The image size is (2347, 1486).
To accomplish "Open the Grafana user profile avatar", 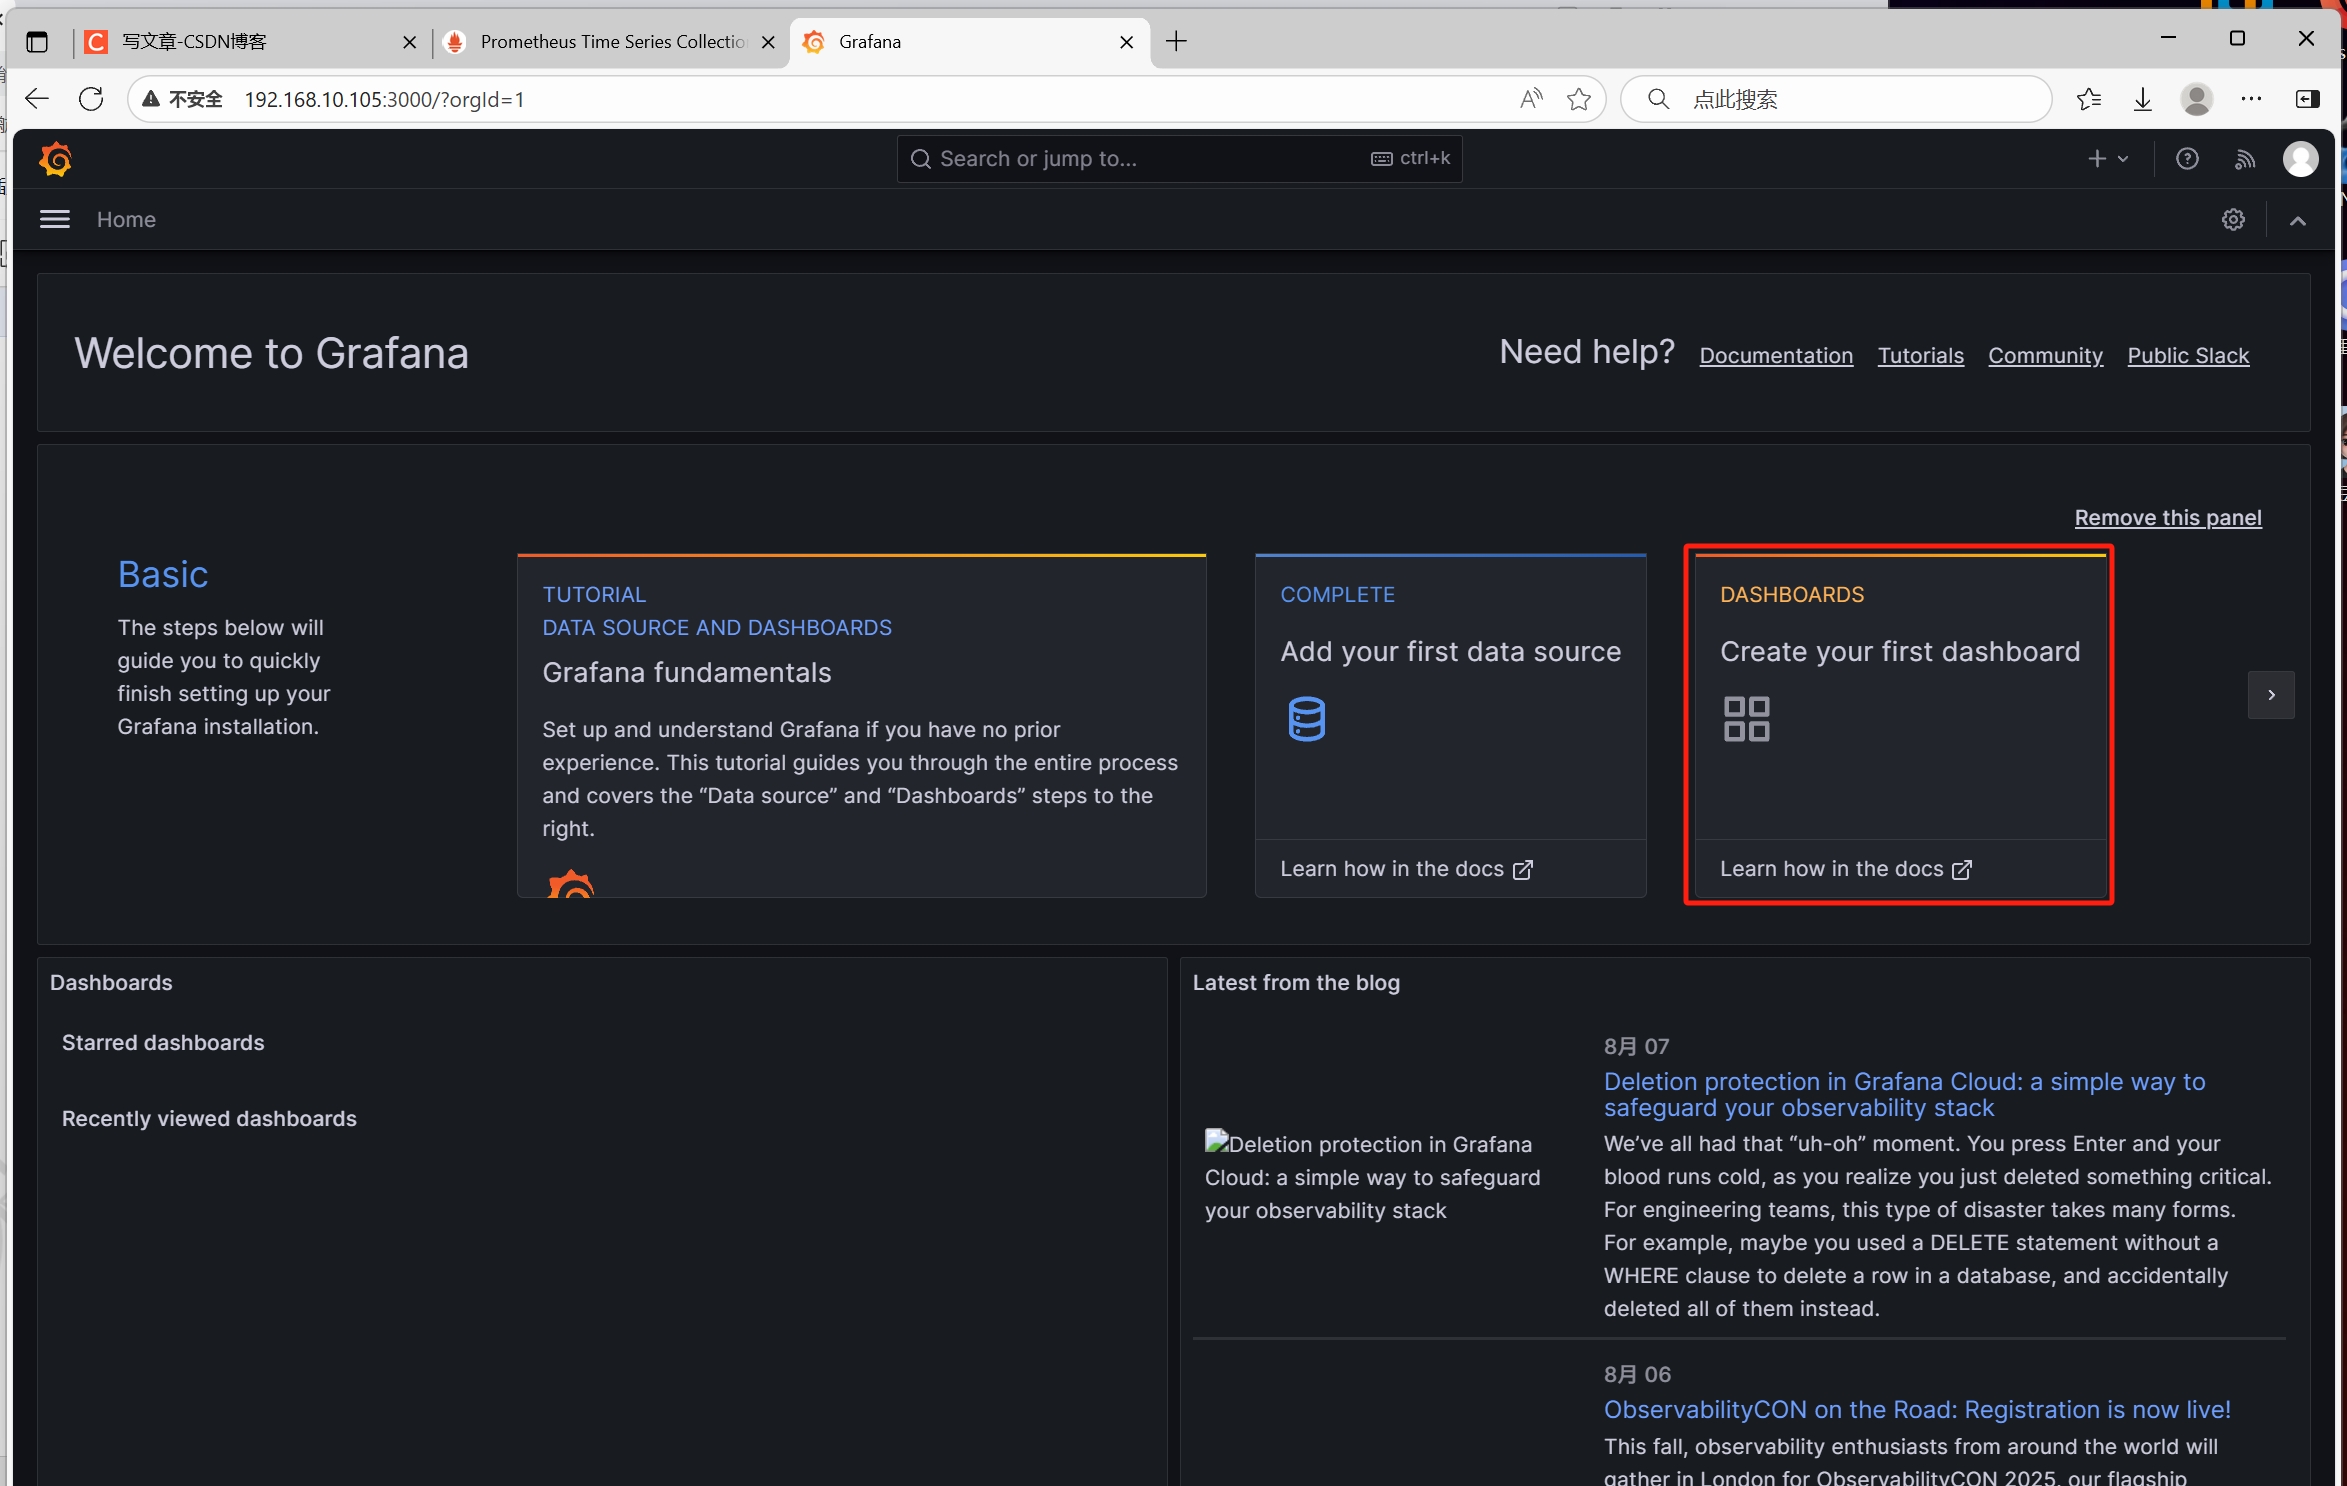I will point(2300,159).
